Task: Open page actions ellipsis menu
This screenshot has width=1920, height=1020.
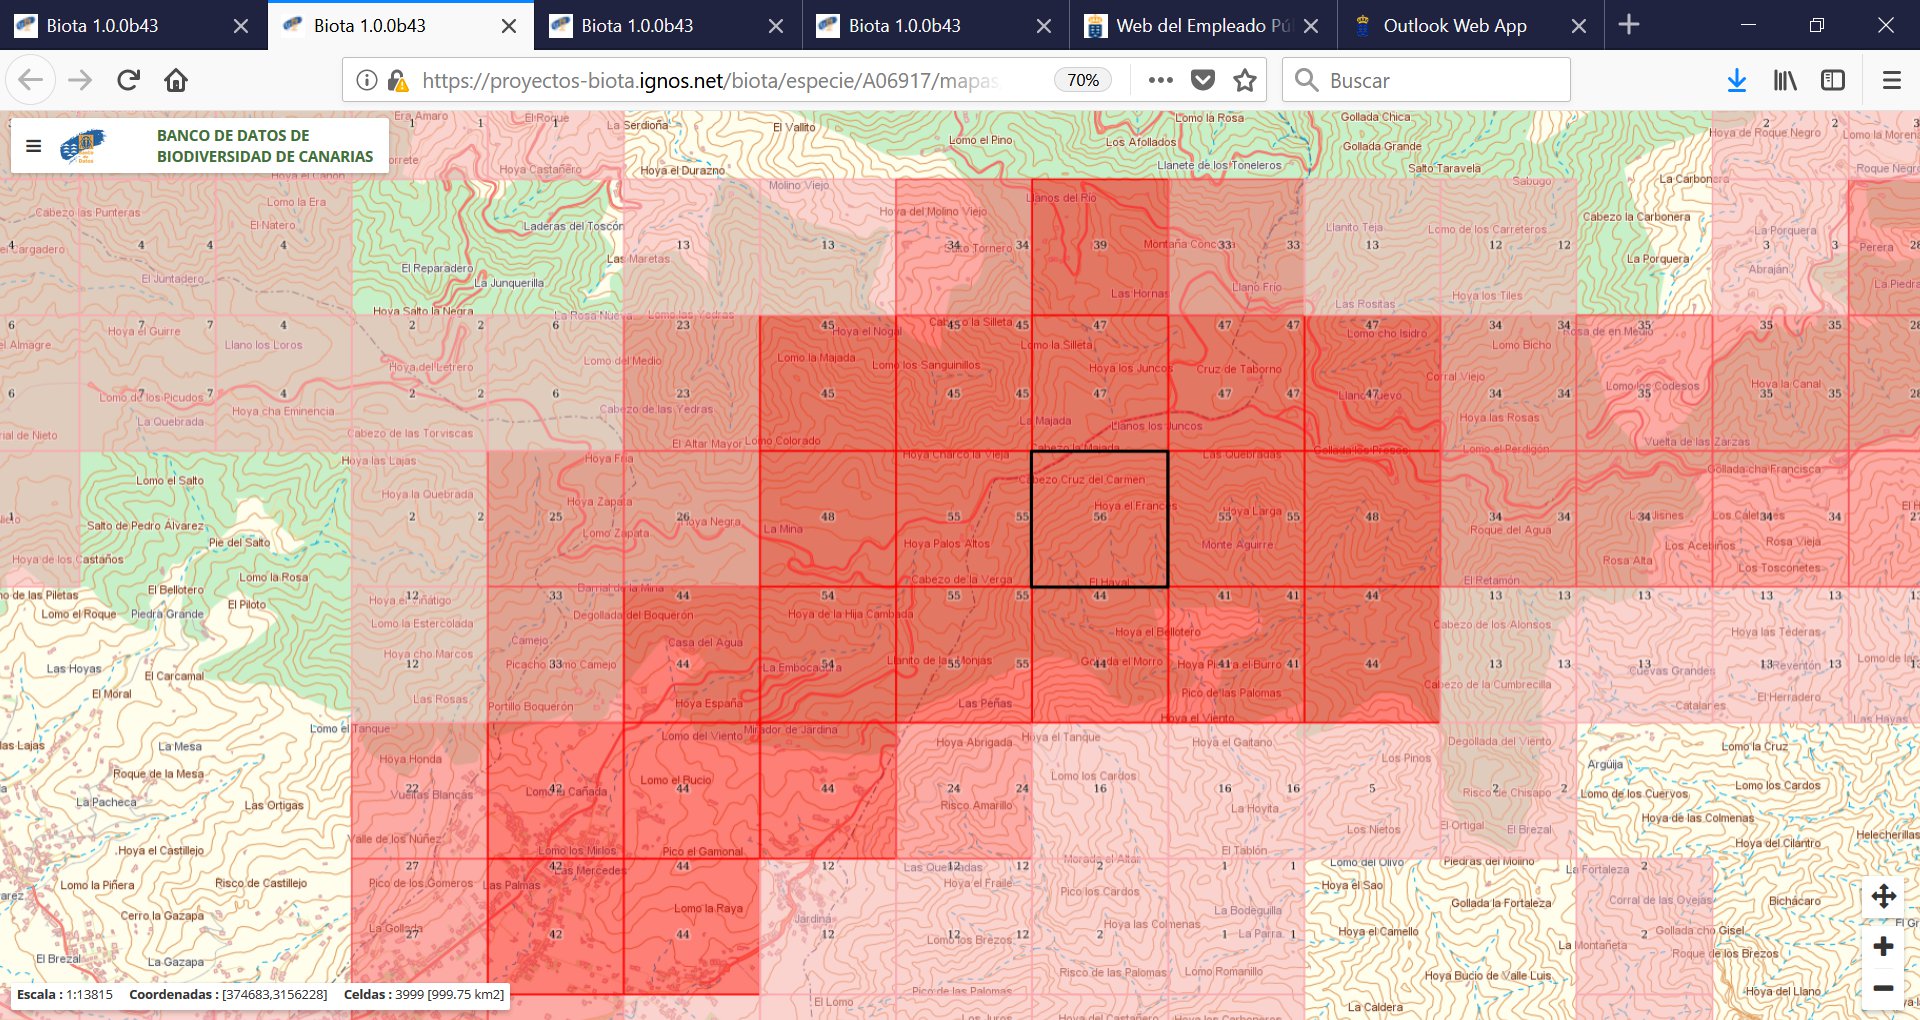Action: click(x=1160, y=80)
